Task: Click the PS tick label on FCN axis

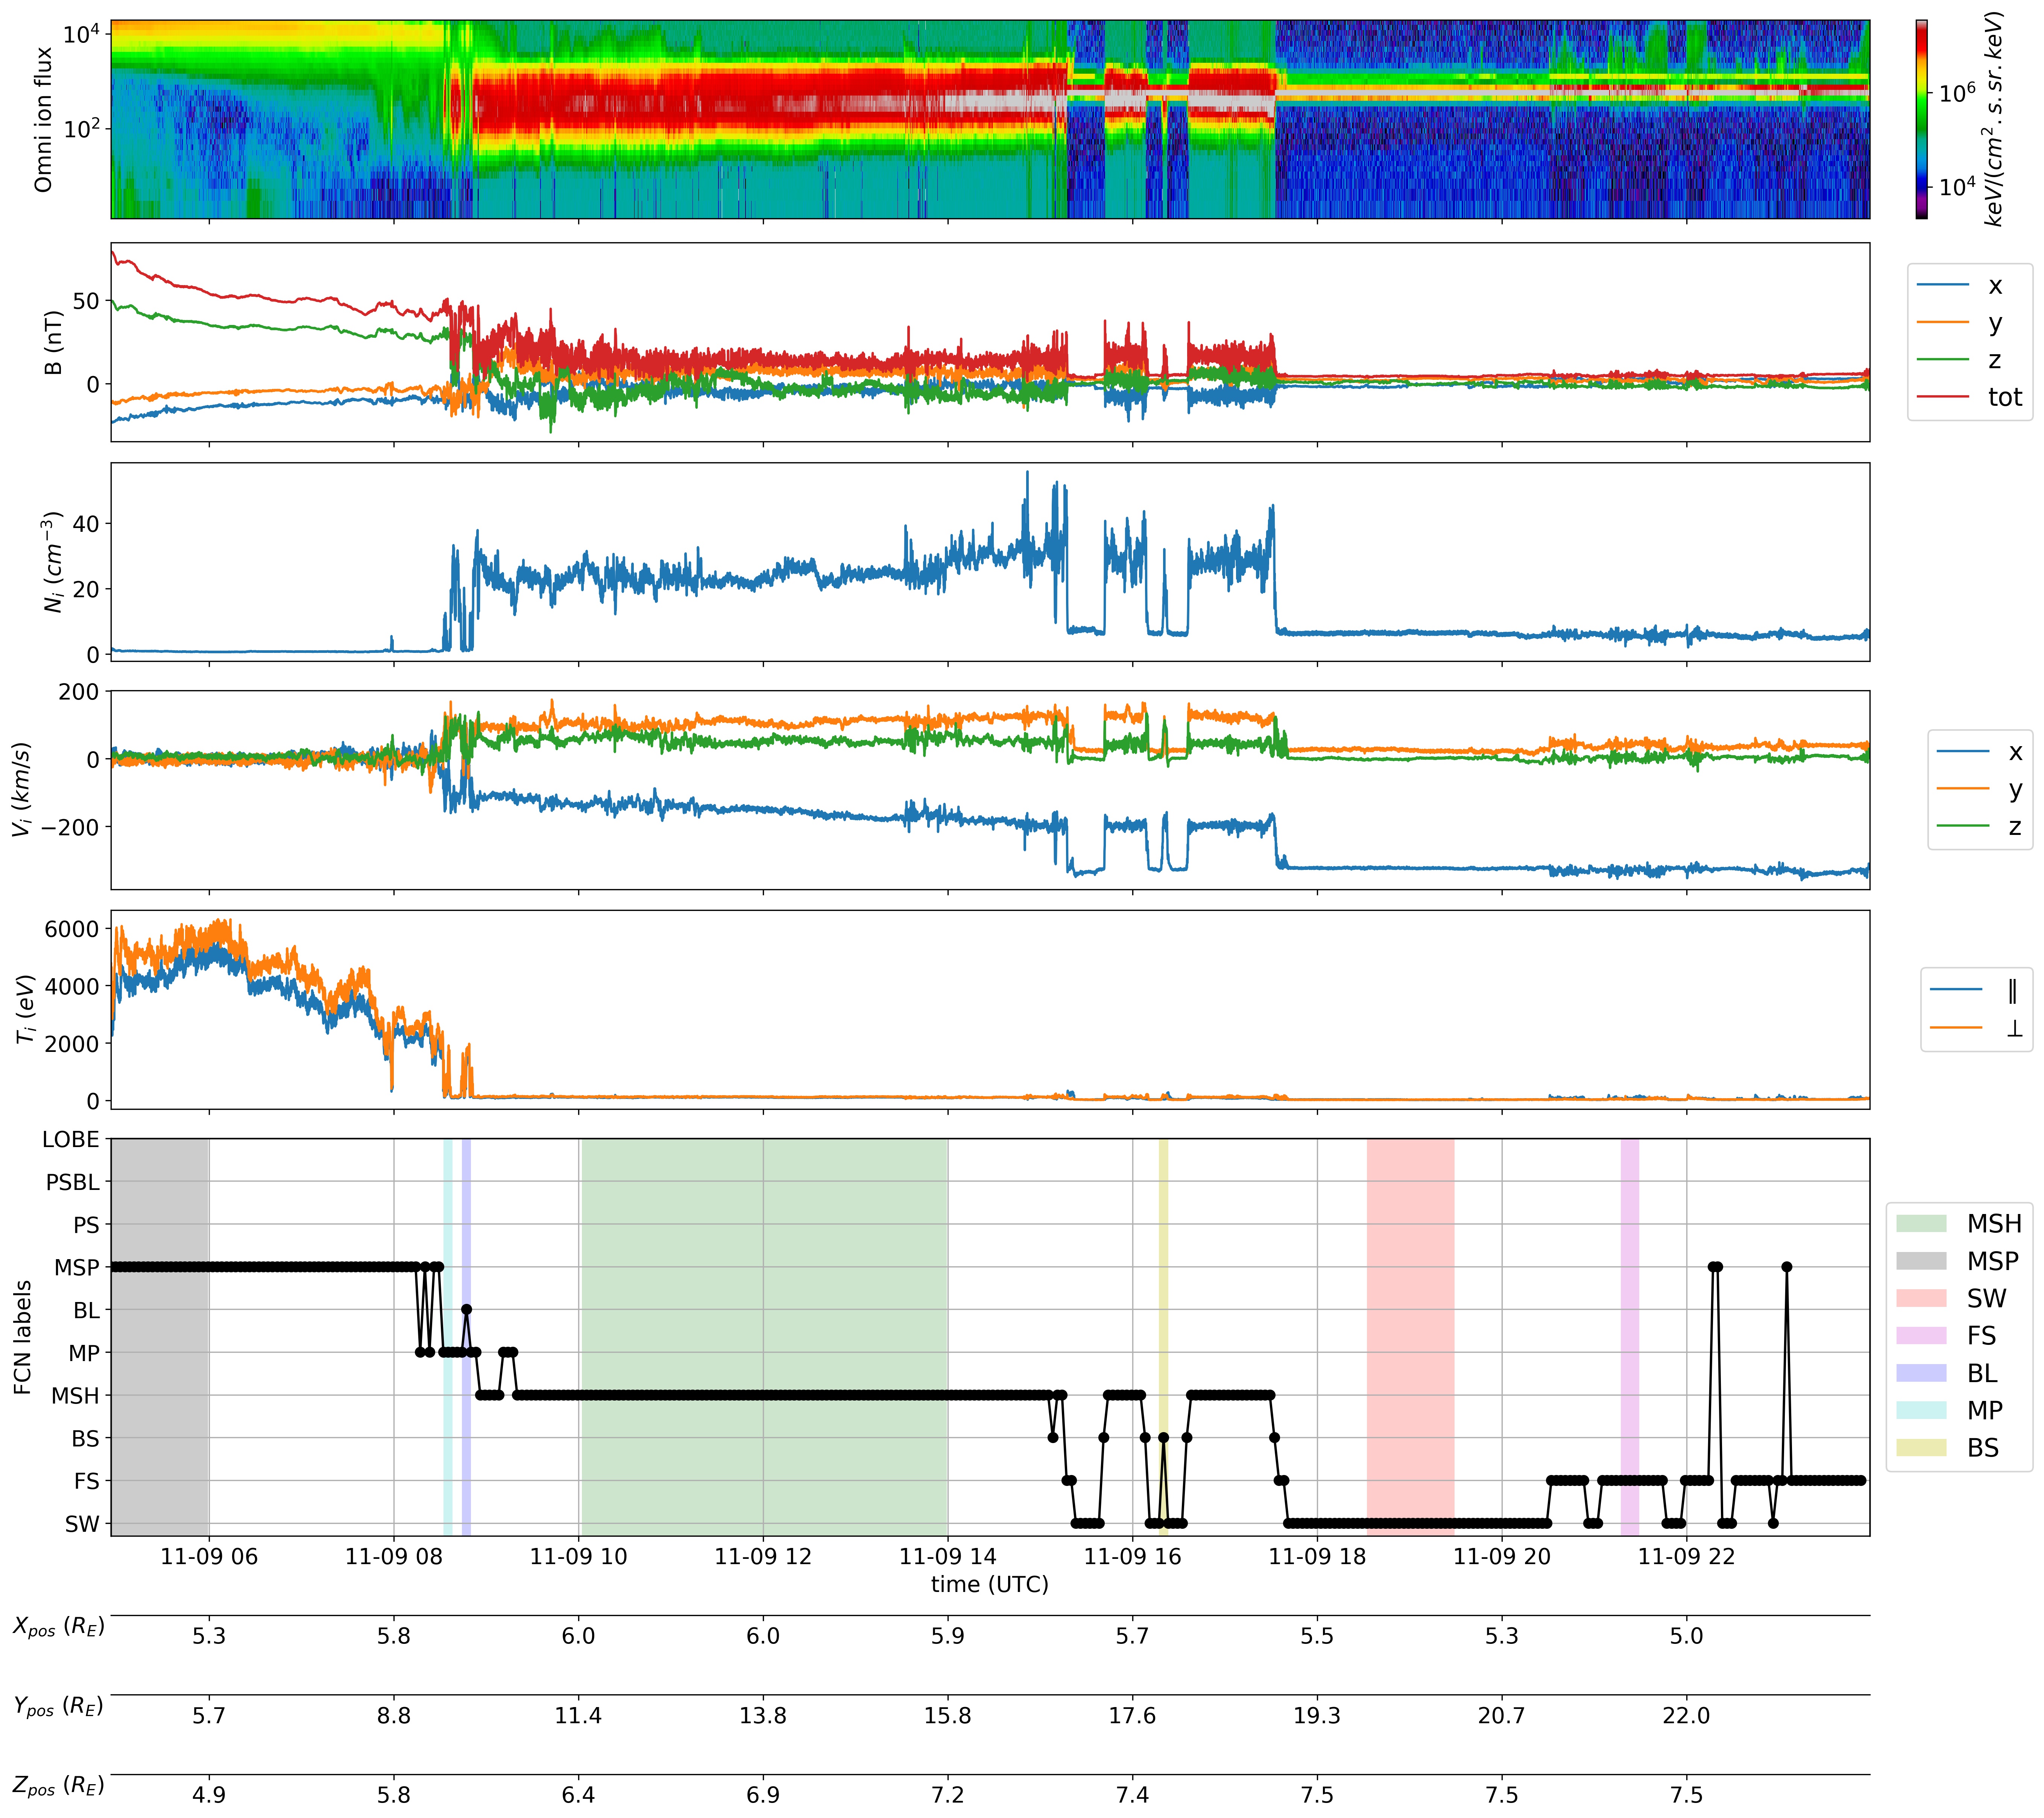Action: pos(87,1225)
